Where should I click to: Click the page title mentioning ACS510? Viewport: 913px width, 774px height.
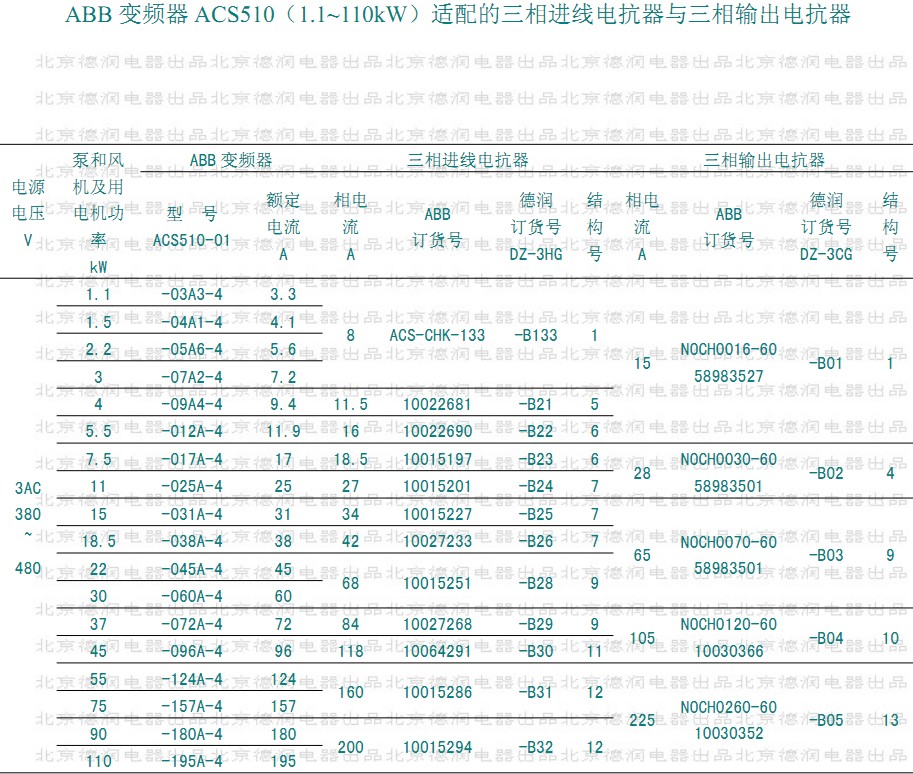coord(457,16)
